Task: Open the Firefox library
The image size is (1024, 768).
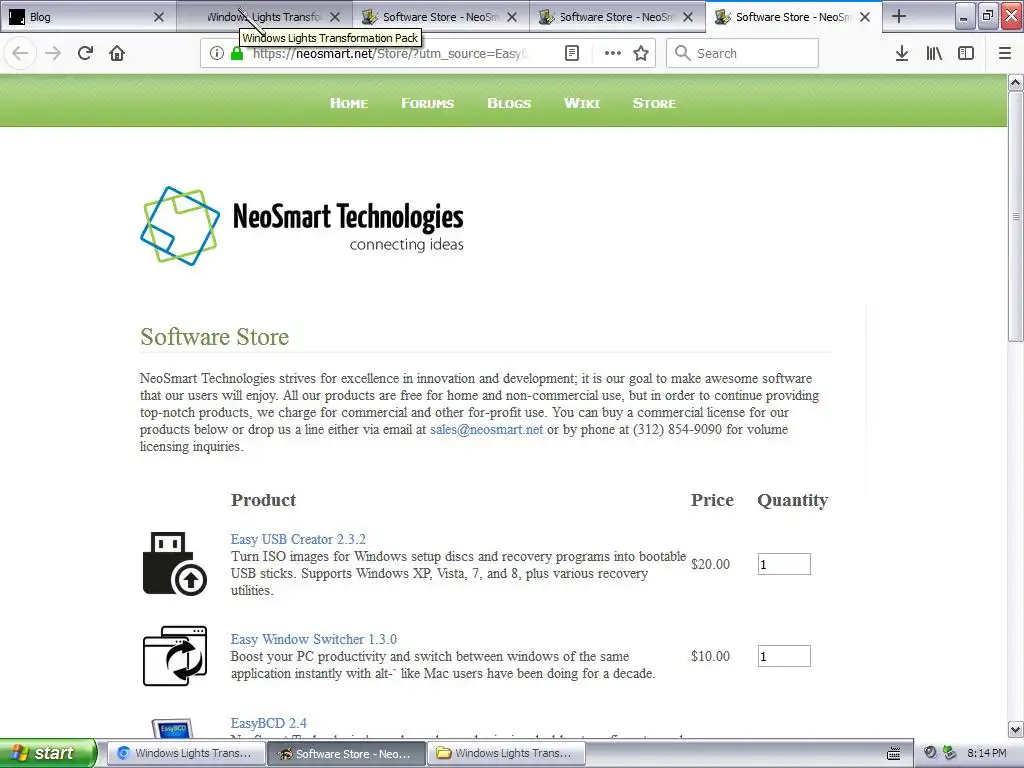Action: pos(934,53)
